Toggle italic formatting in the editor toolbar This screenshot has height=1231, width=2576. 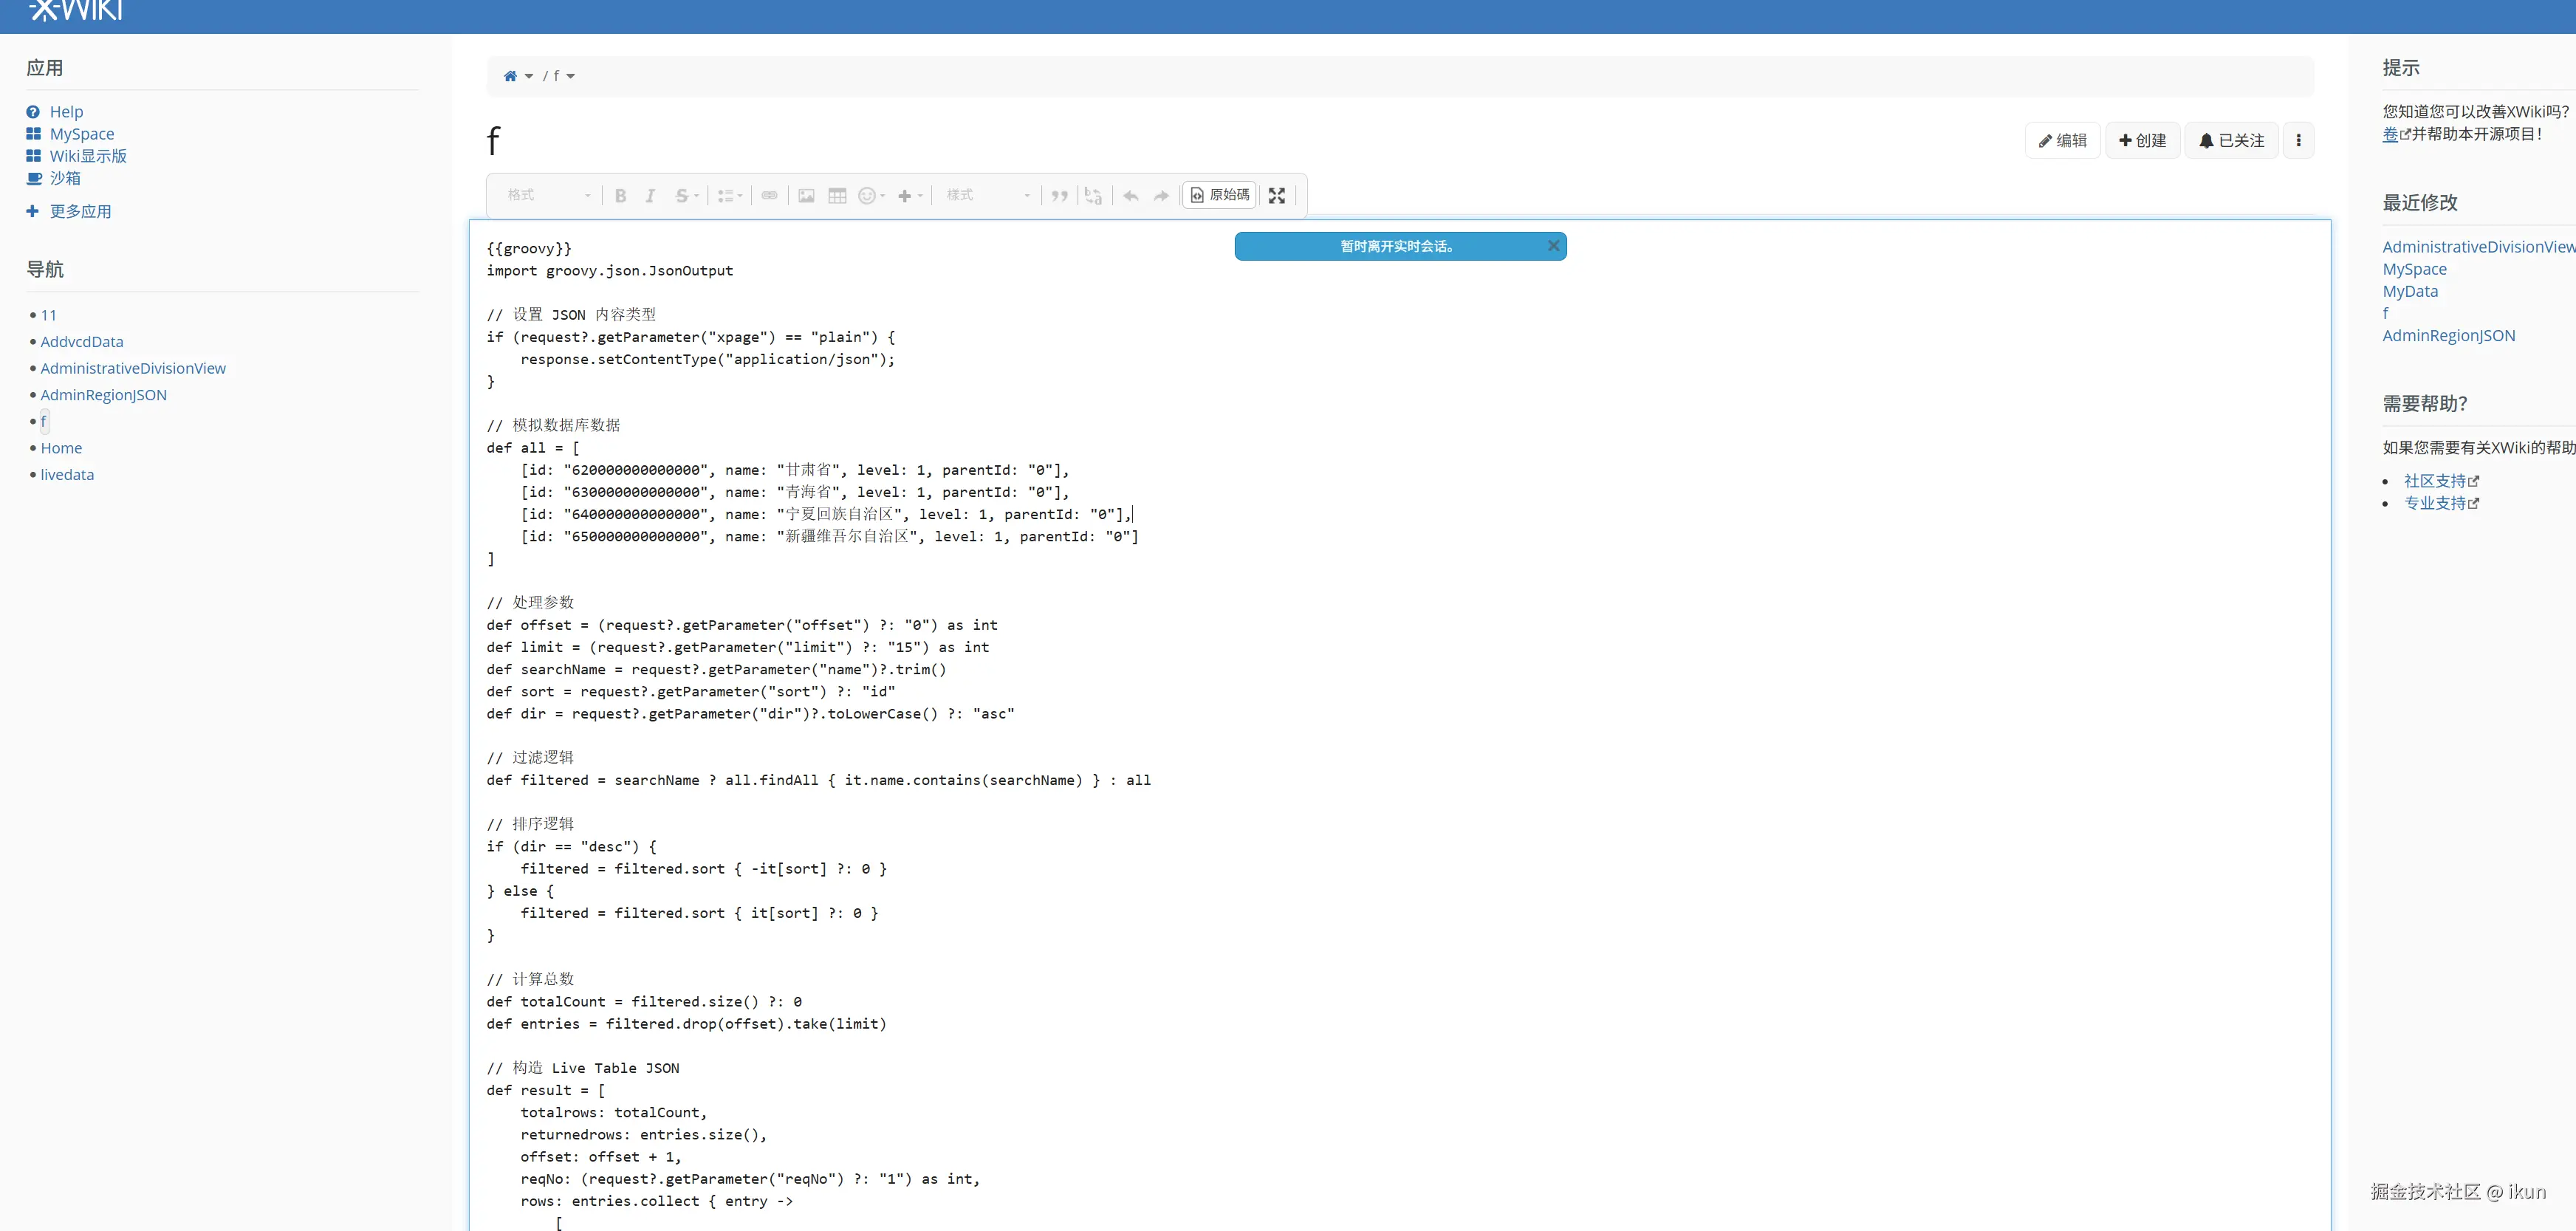tap(650, 196)
